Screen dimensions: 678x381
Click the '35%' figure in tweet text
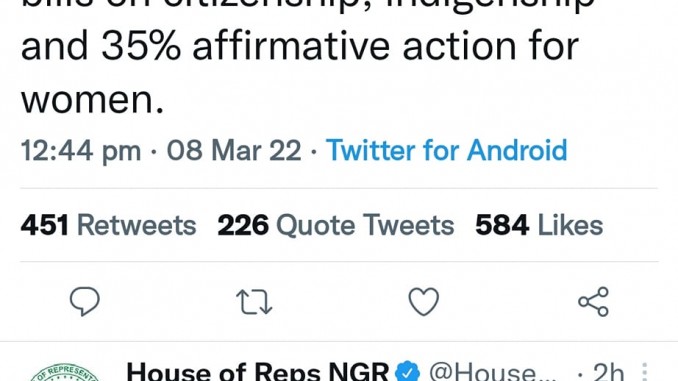pos(141,46)
